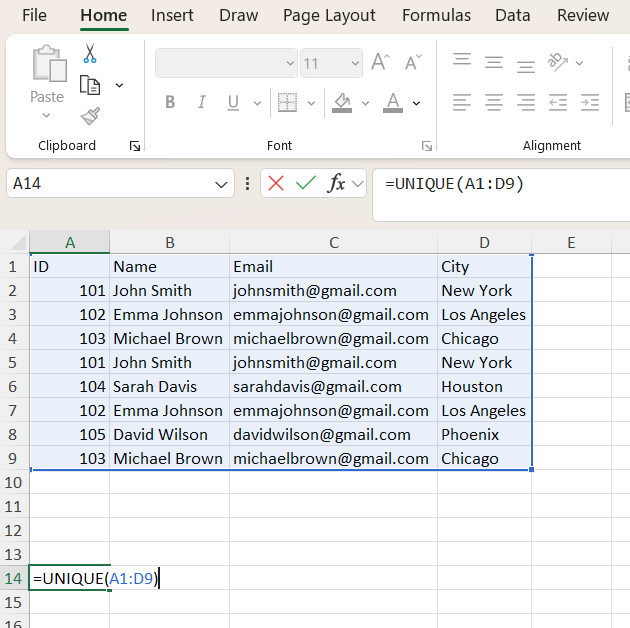Select column A header
630x628 pixels.
tap(70, 242)
